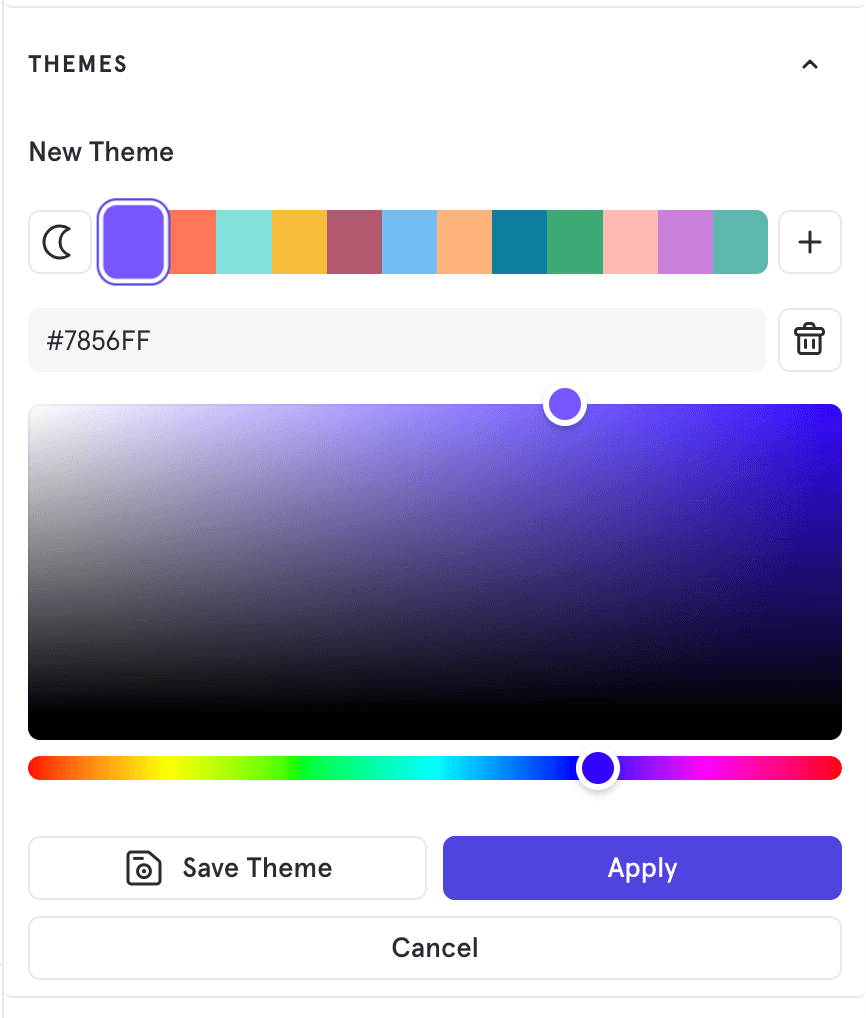This screenshot has height=1018, width=866.
Task: Click the camera icon on Save Theme
Action: [146, 868]
